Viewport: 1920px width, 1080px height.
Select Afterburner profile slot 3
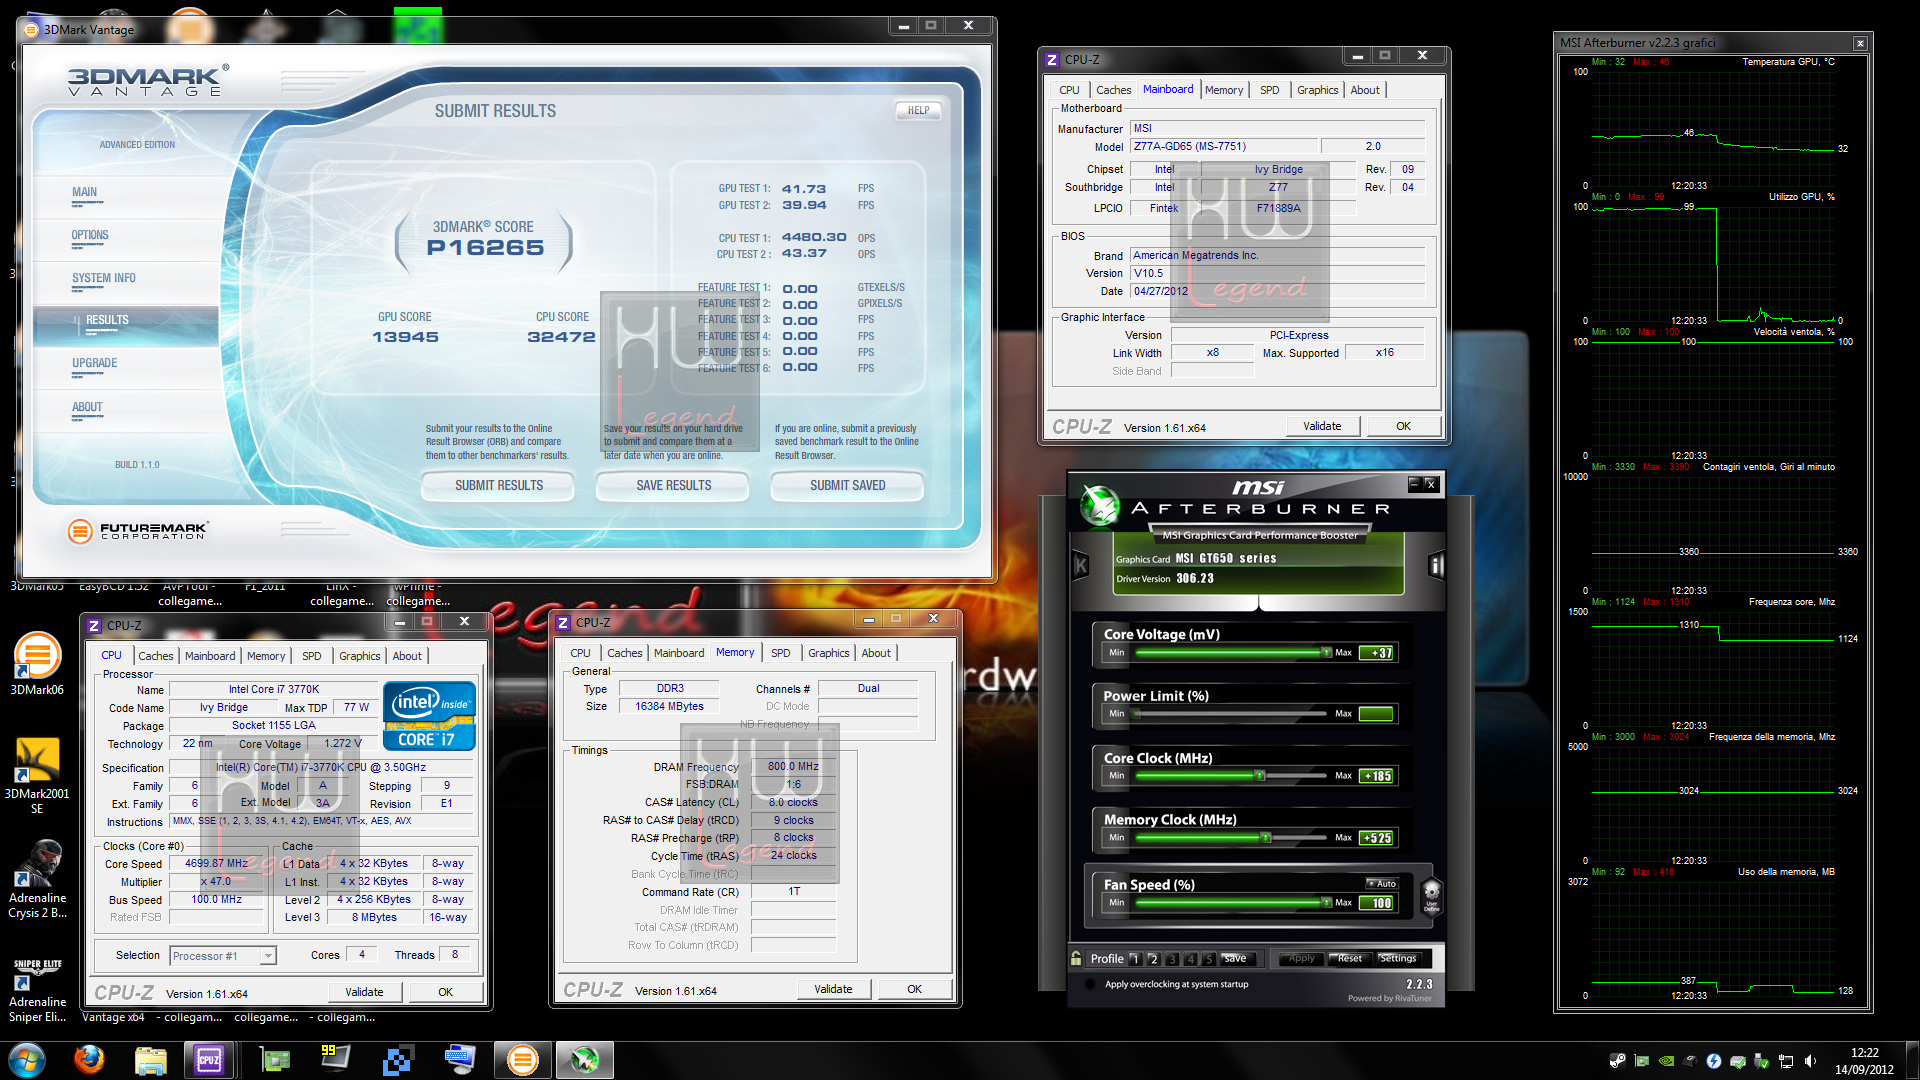tap(1172, 958)
